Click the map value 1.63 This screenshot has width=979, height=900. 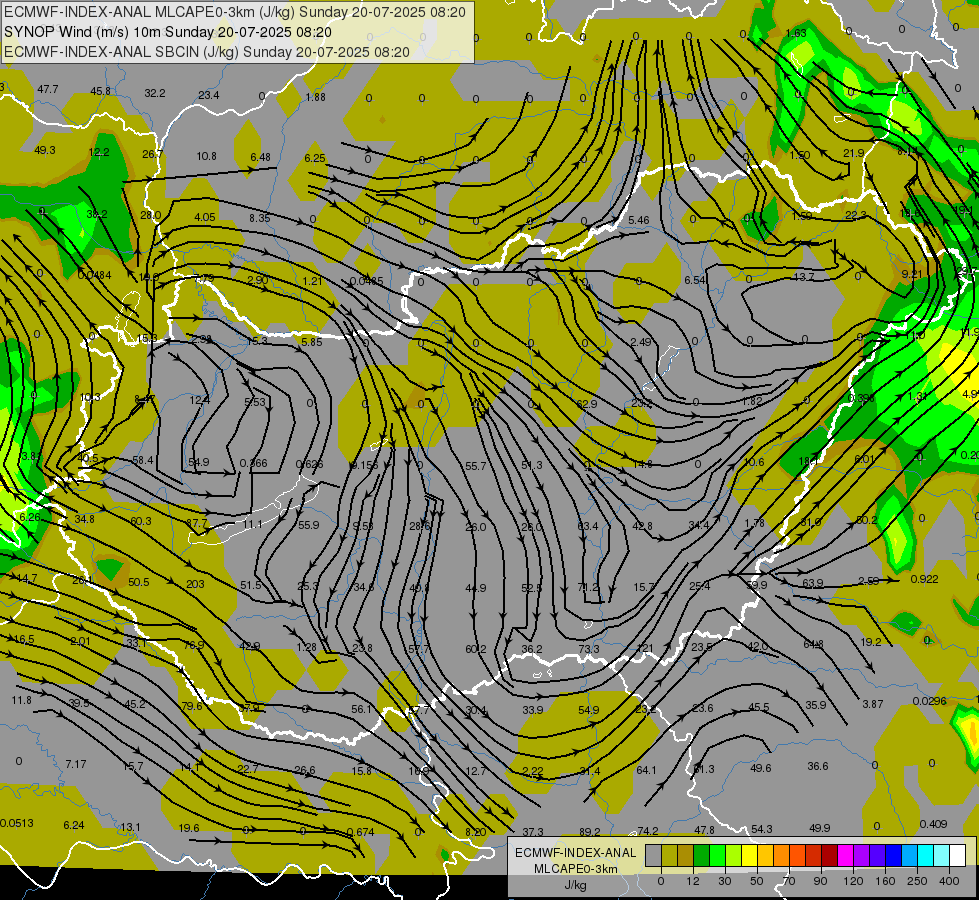[796, 33]
